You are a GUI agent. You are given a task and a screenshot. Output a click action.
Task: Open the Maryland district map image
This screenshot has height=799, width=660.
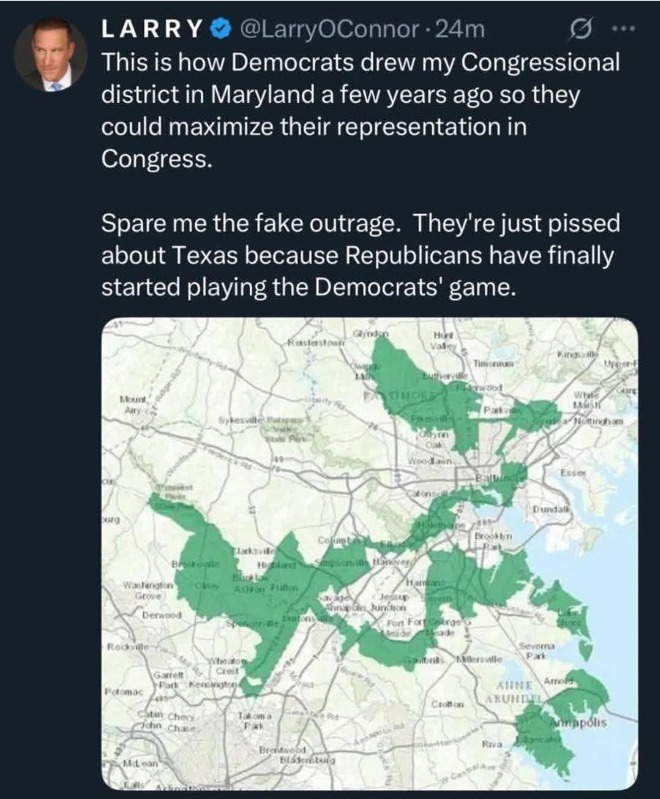(x=369, y=555)
